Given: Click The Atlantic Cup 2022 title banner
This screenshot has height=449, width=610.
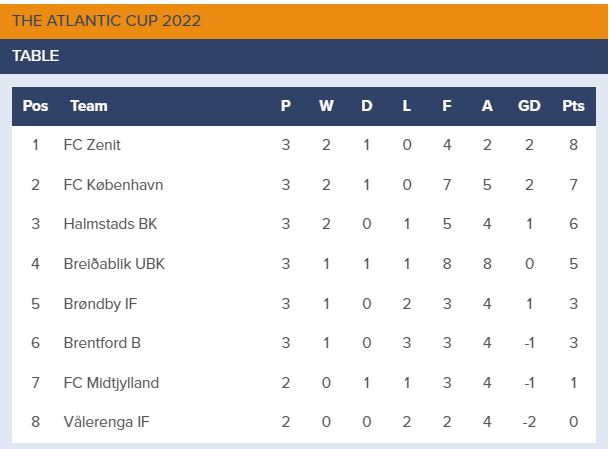Looking at the screenshot, I should coord(106,20).
